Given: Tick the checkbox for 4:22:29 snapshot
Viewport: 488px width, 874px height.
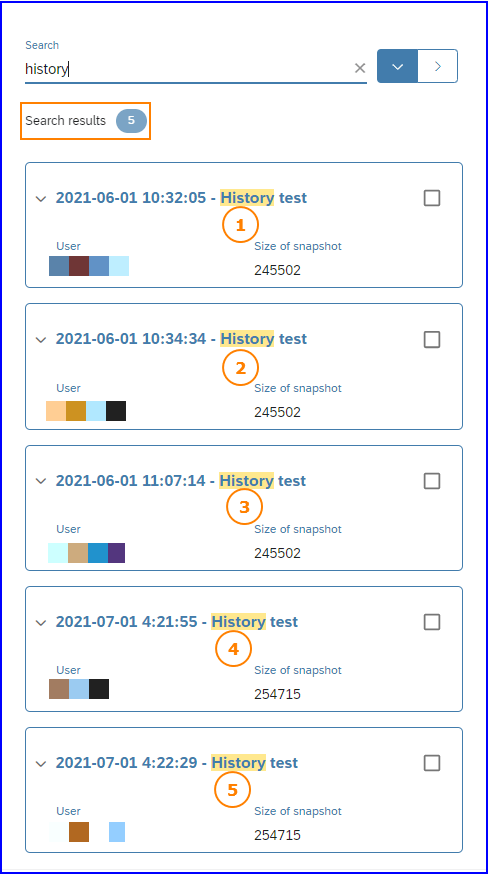Looking at the screenshot, I should click(x=432, y=763).
